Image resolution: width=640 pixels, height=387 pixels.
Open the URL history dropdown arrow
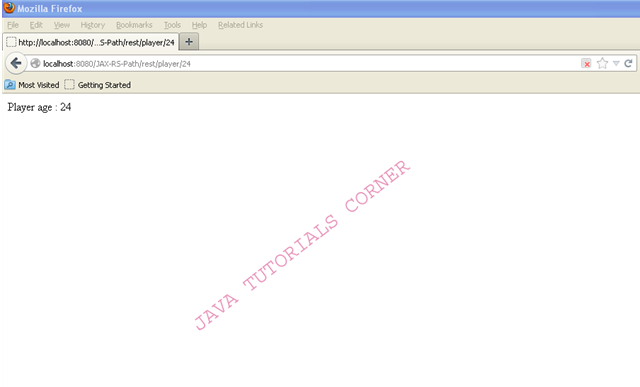point(616,63)
